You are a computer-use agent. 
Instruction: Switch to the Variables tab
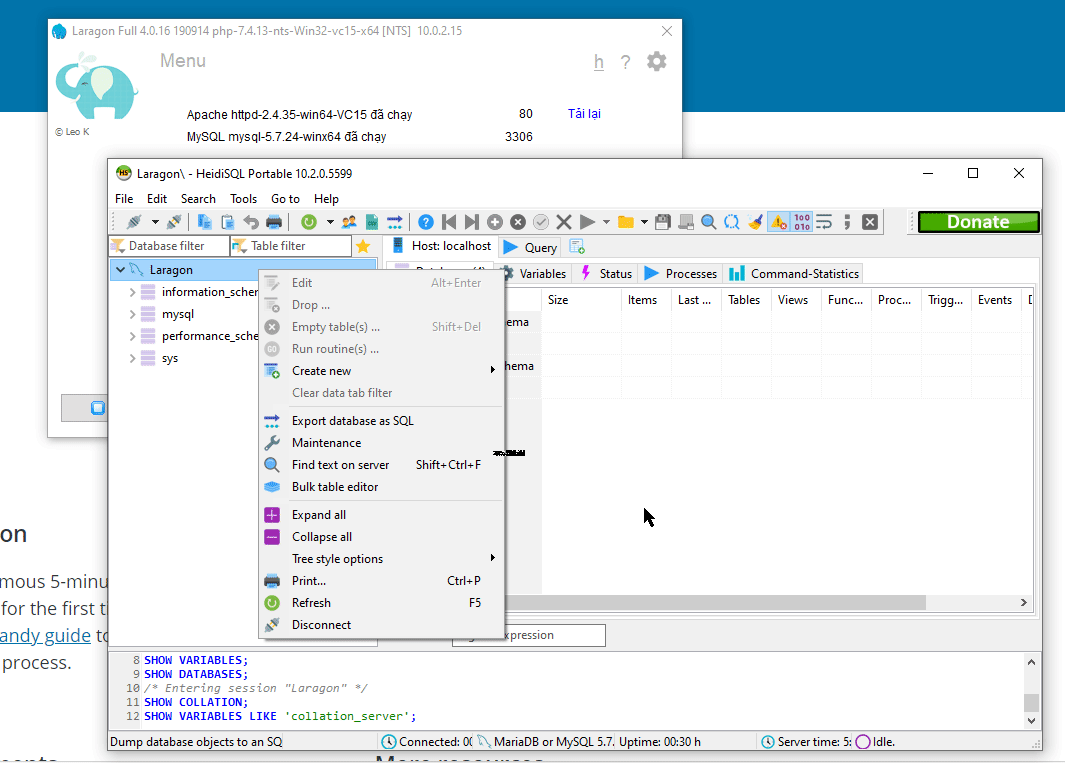pyautogui.click(x=535, y=274)
